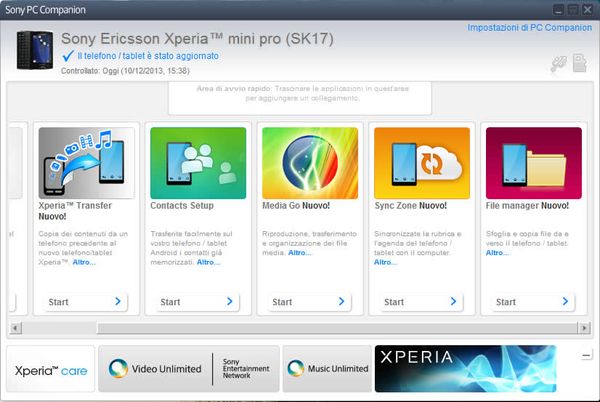The image size is (600, 402).
Task: Open Altro link under File manager
Action: coord(497,253)
